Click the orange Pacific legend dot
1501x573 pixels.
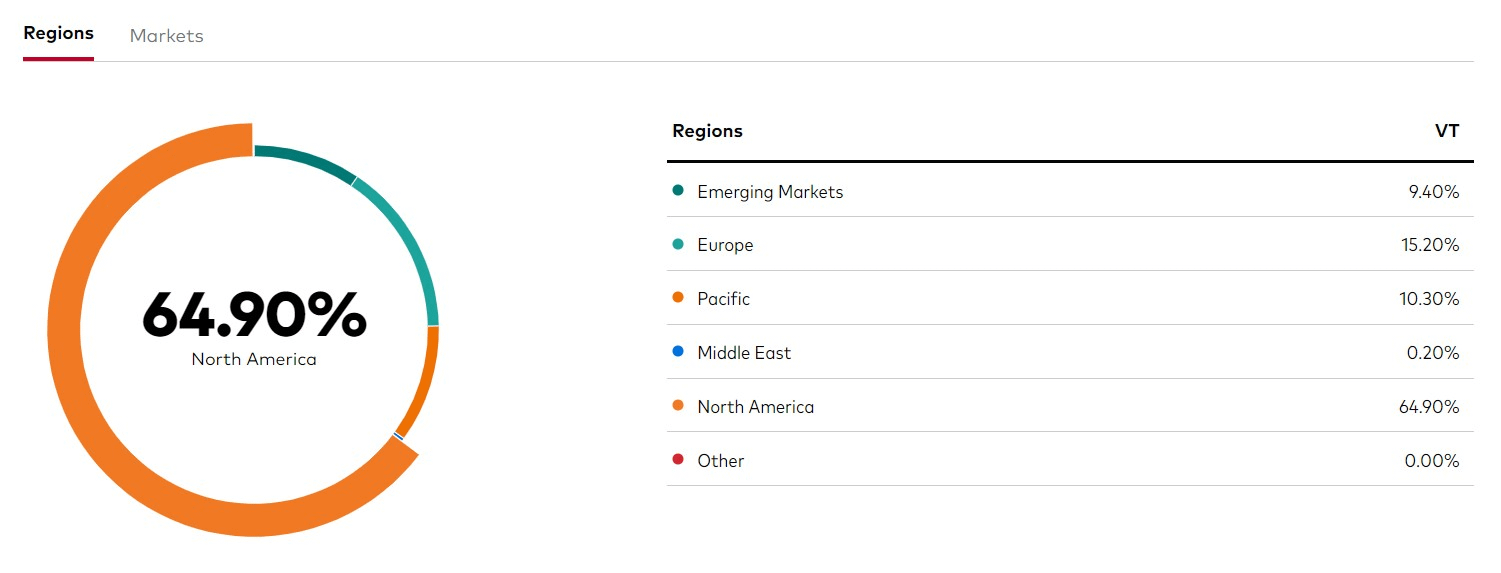pos(678,299)
